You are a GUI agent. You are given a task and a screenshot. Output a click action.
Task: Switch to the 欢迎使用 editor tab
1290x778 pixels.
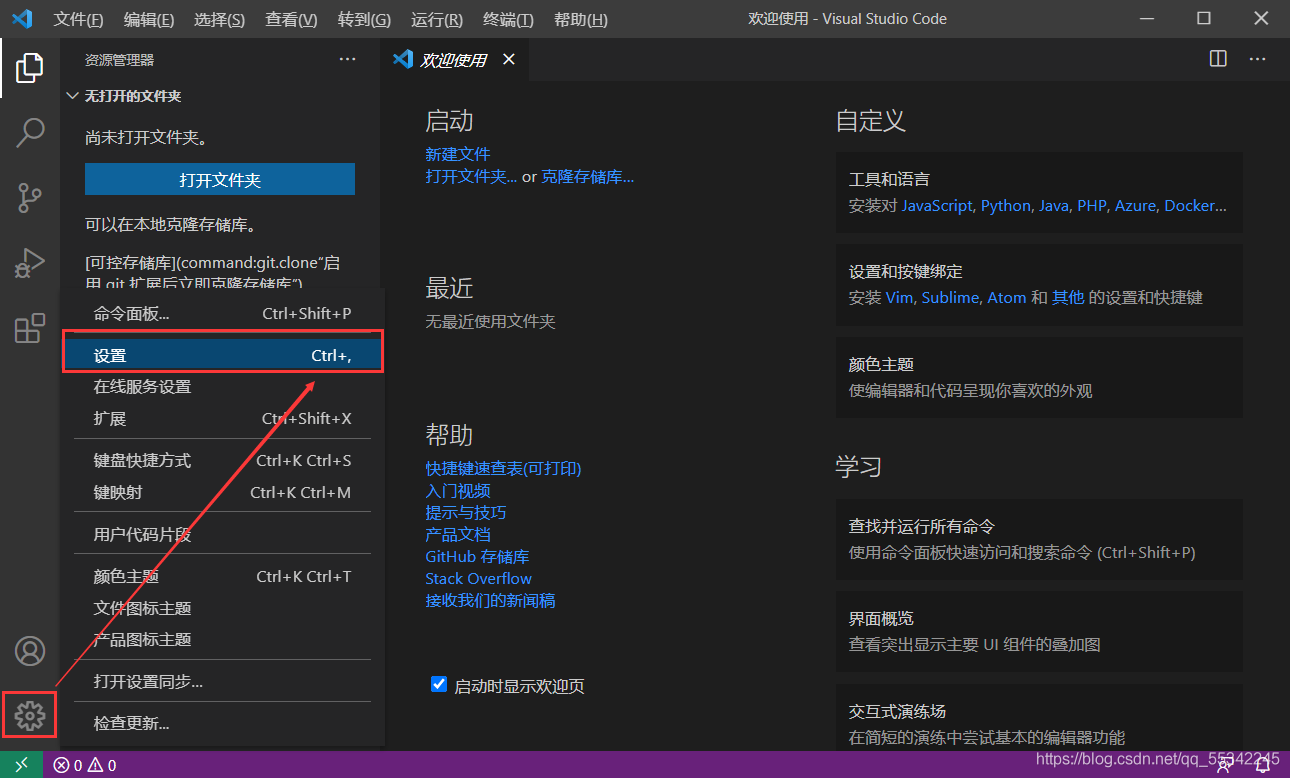click(454, 60)
